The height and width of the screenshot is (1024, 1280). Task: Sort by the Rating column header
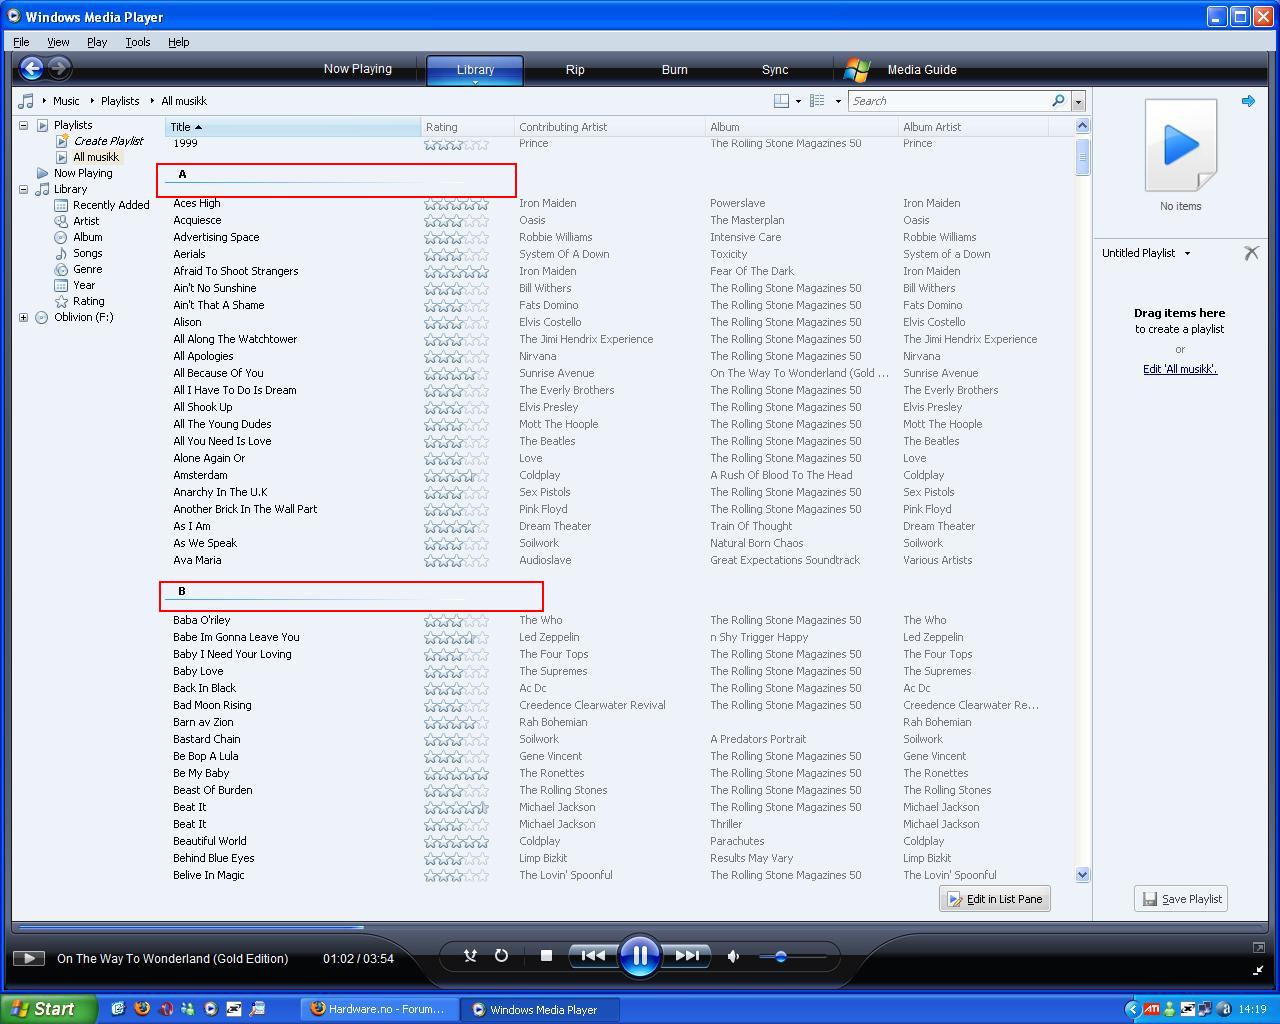pyautogui.click(x=467, y=127)
